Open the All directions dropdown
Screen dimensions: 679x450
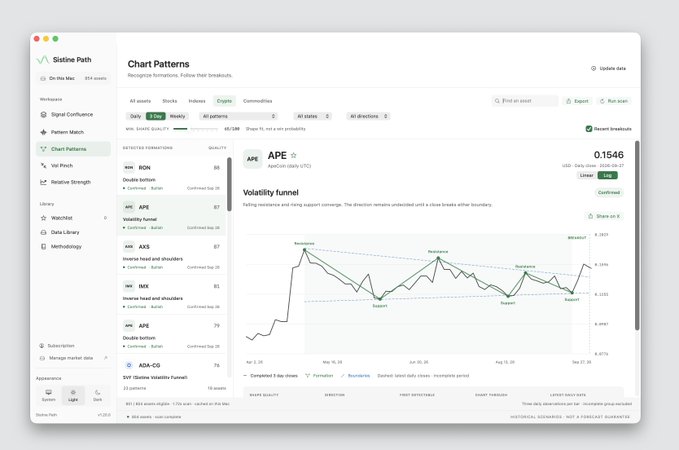tap(368, 116)
